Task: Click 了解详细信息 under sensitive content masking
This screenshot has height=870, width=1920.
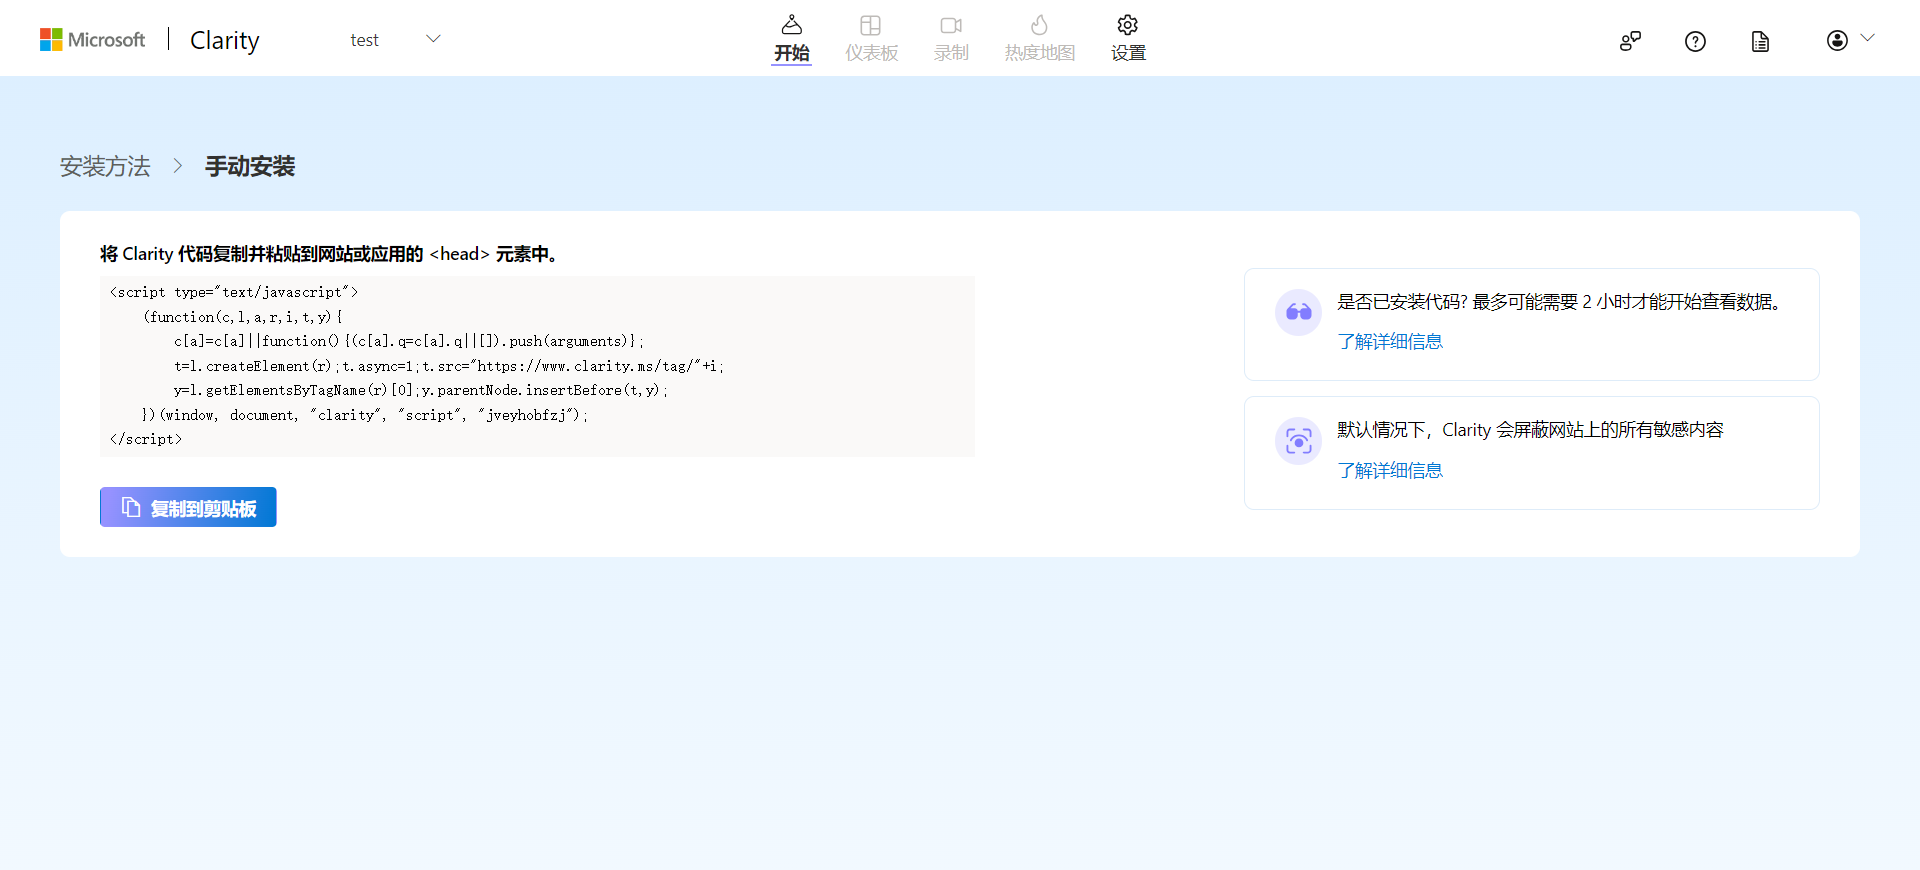Action: point(1390,471)
